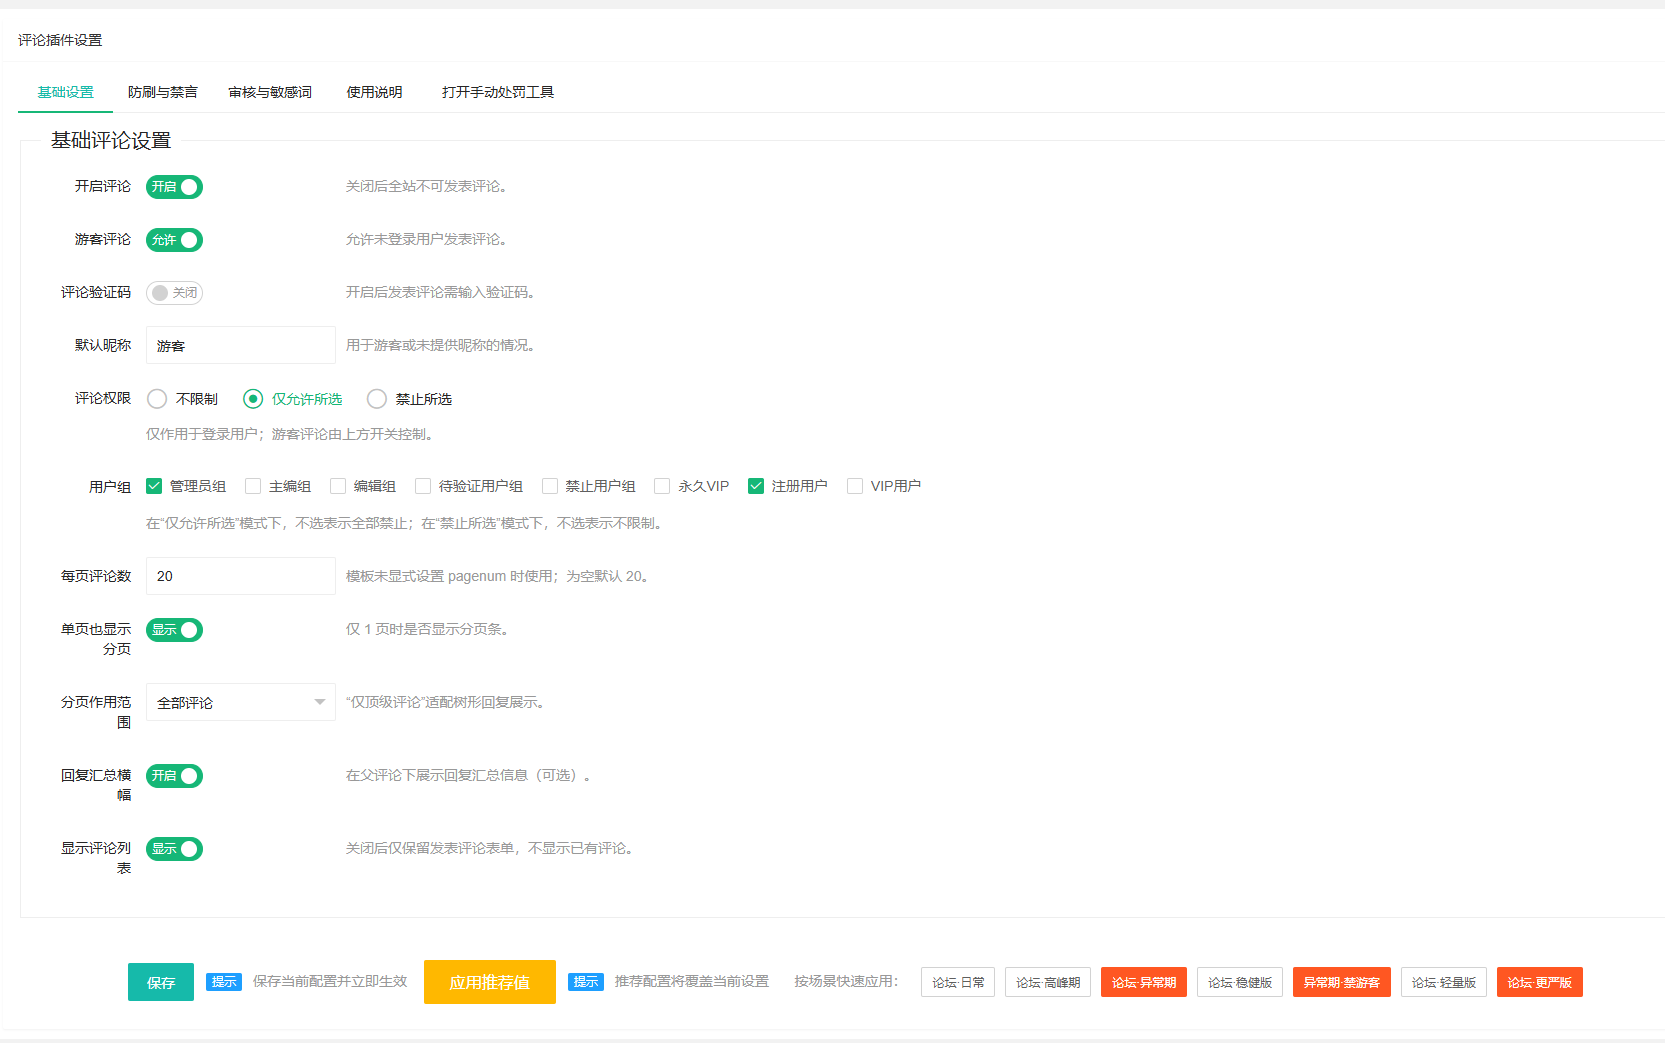Viewport: 1665px width, 1043px height.
Task: Disable the 游客评论 allow switch
Action: [x=174, y=240]
